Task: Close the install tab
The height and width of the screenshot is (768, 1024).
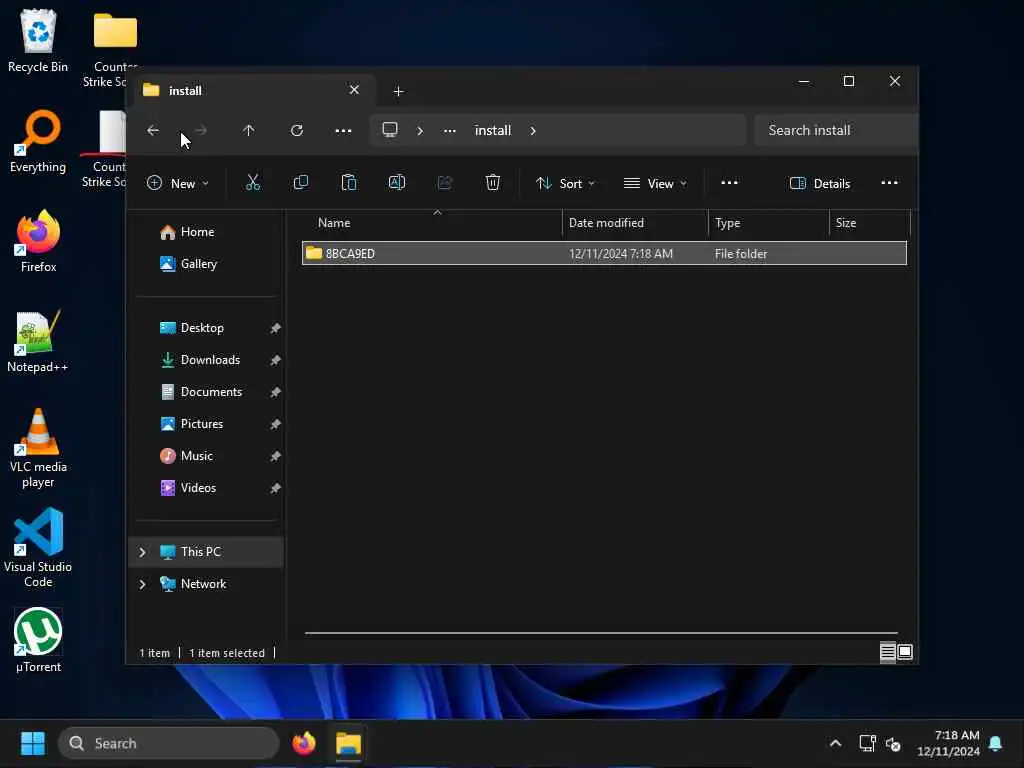Action: (x=354, y=90)
